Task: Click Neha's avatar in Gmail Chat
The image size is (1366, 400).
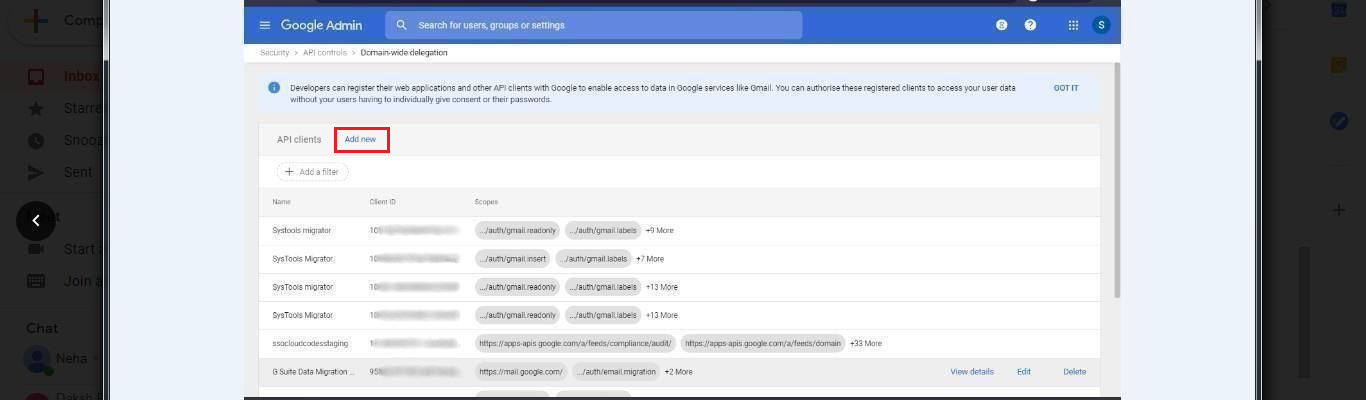Action: [x=37, y=359]
